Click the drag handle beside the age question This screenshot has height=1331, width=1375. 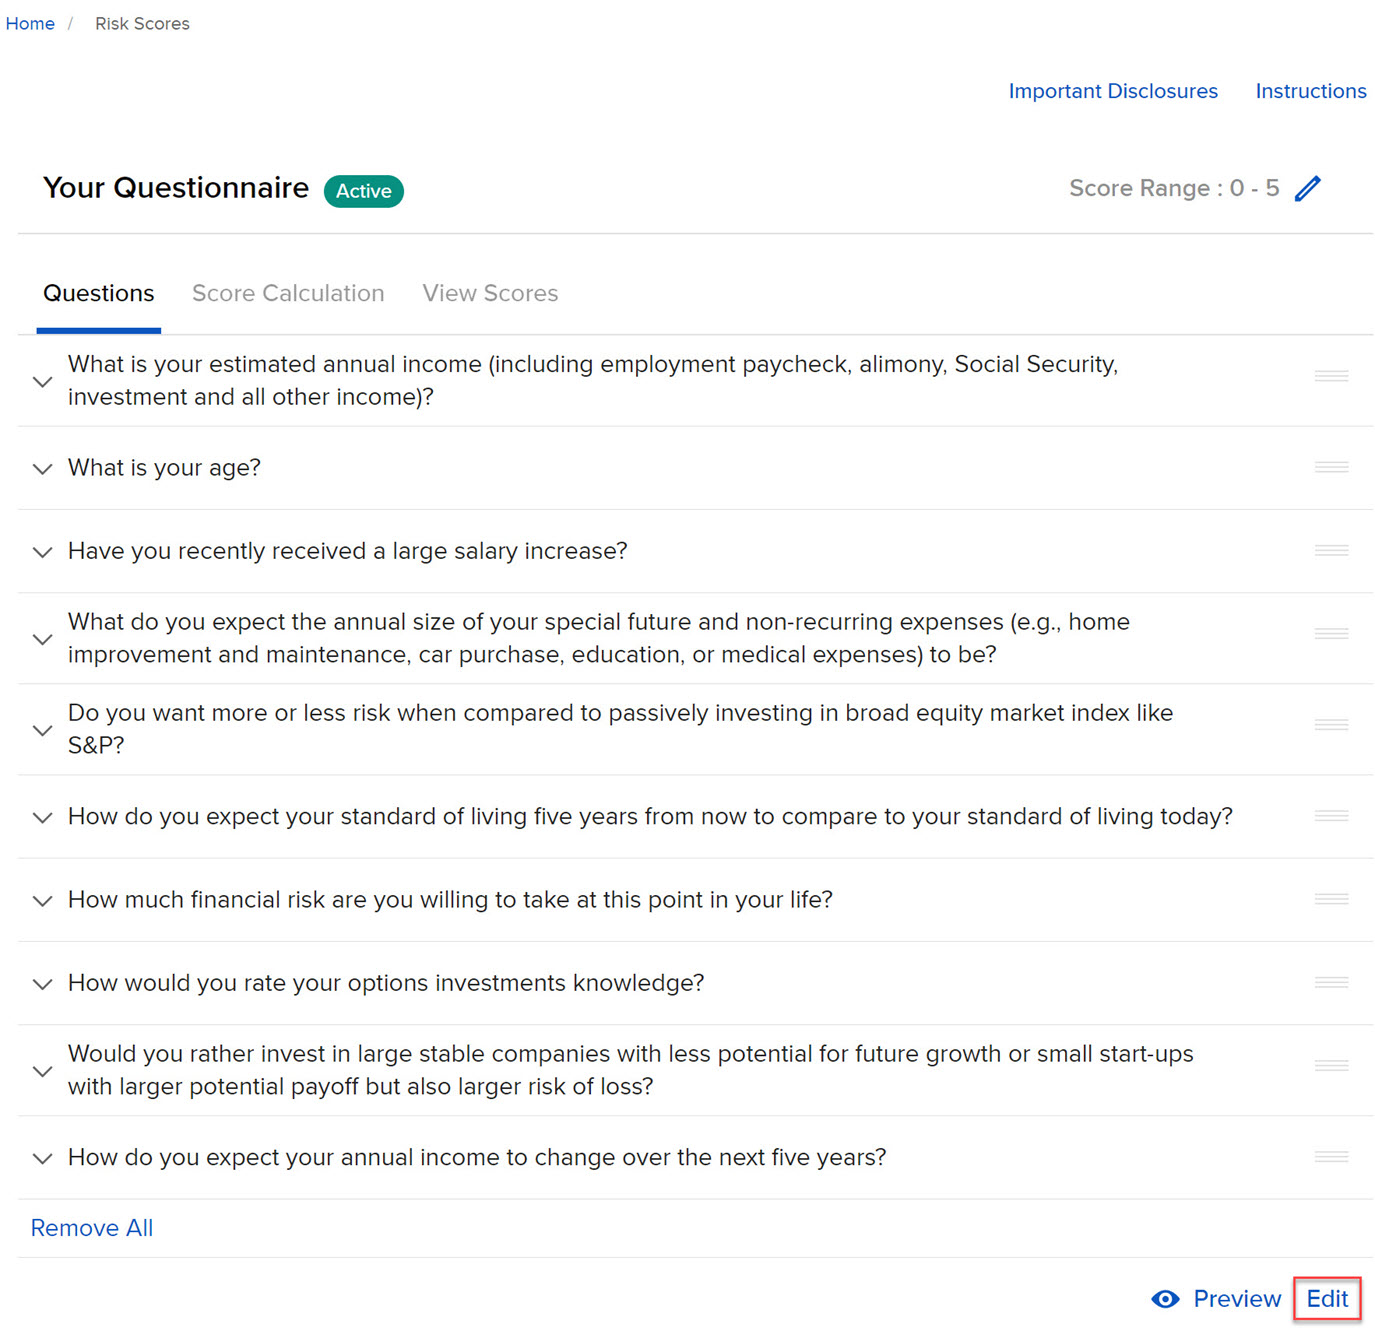click(1331, 466)
